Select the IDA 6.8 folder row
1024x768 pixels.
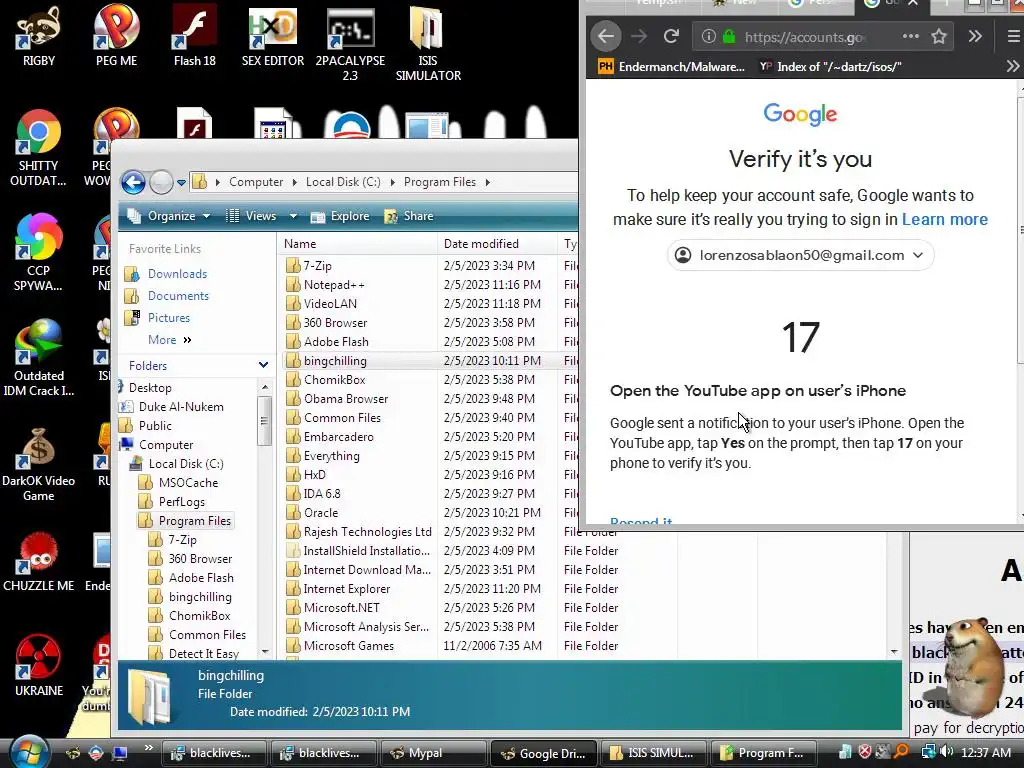322,494
